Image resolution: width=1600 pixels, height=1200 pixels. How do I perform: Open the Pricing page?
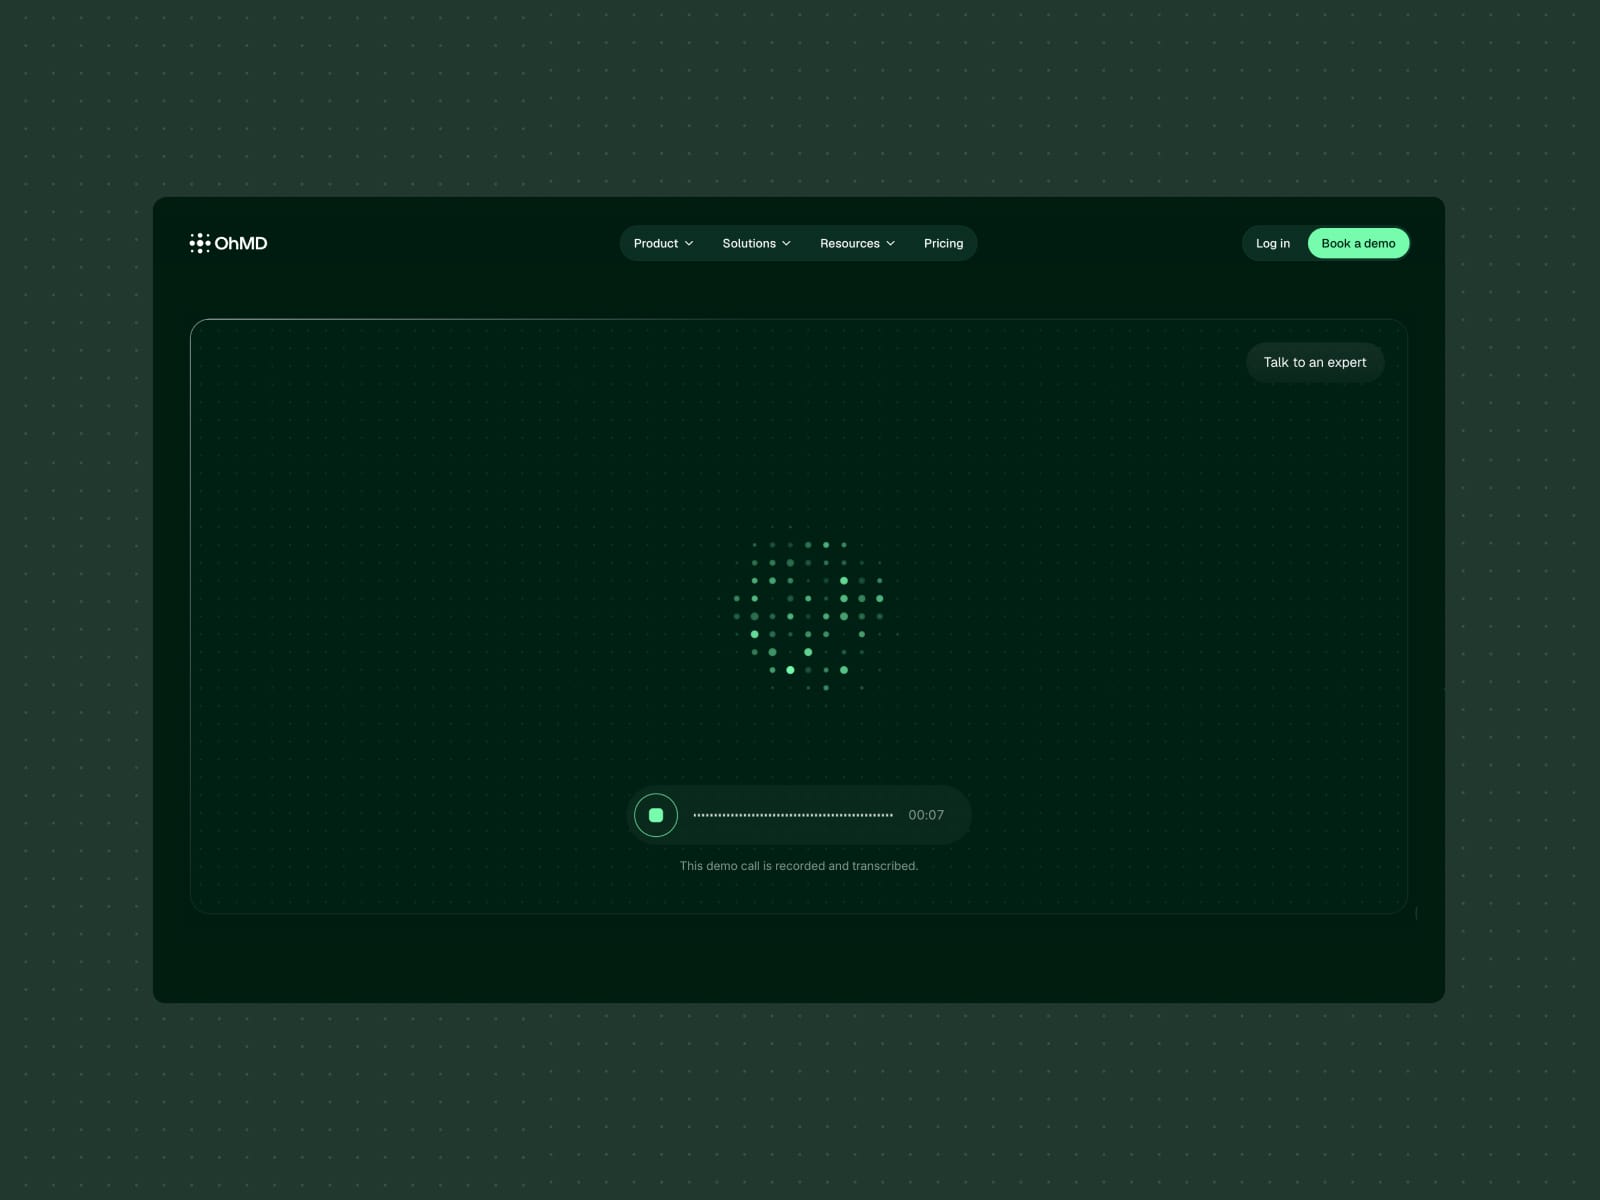[x=943, y=244]
